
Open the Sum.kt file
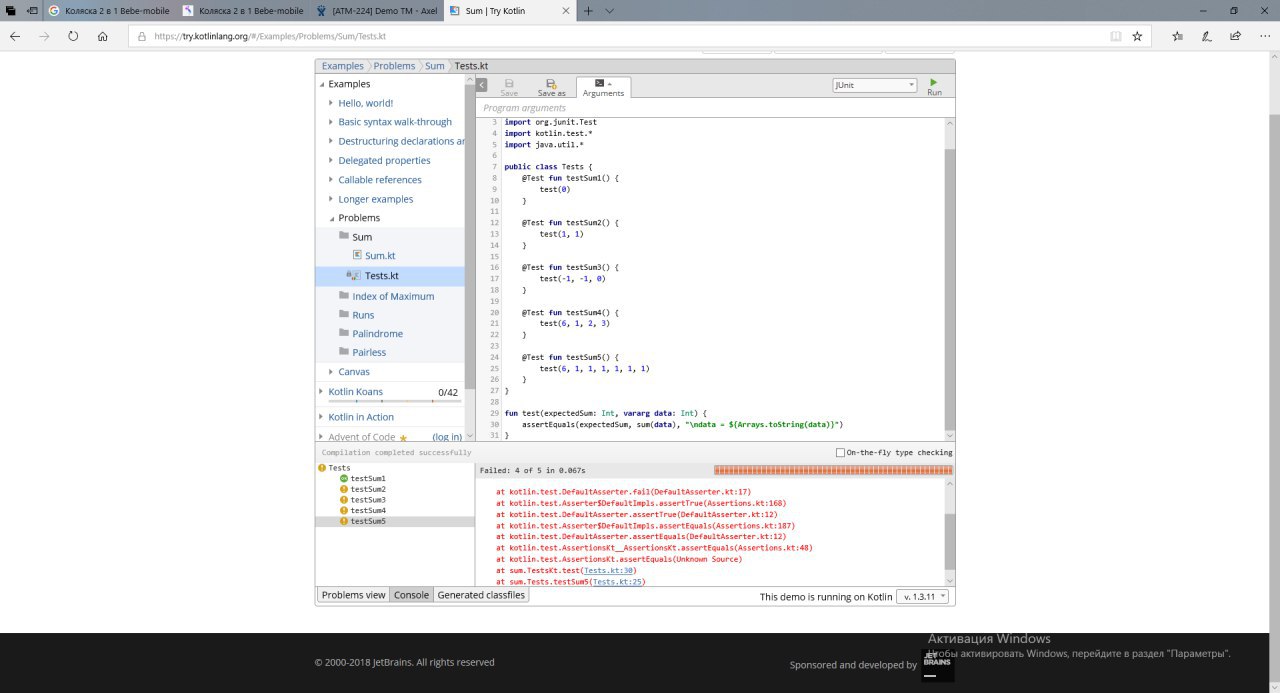[x=380, y=256]
